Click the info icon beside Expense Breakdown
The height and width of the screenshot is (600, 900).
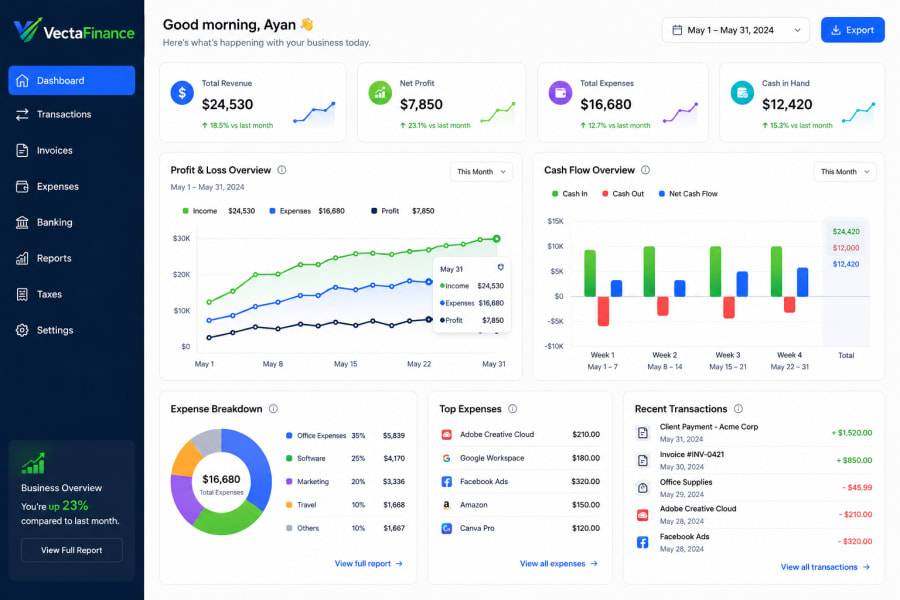click(x=273, y=409)
